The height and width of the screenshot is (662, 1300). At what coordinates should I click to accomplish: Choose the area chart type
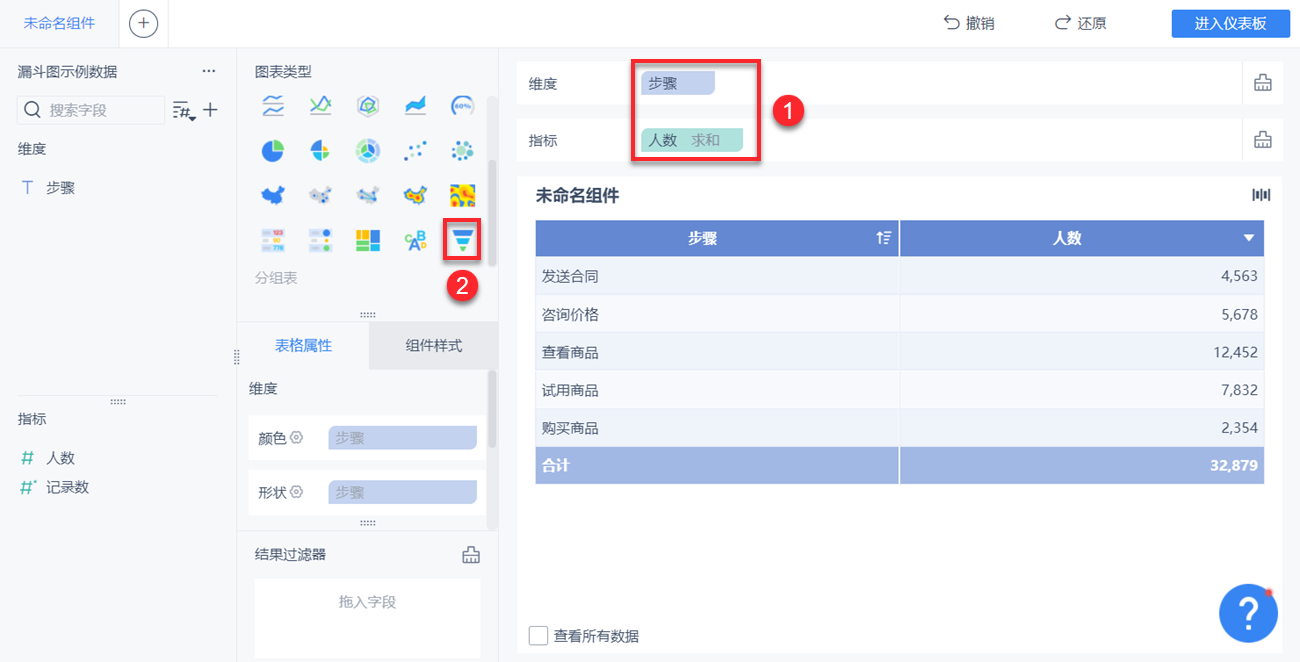(x=415, y=105)
